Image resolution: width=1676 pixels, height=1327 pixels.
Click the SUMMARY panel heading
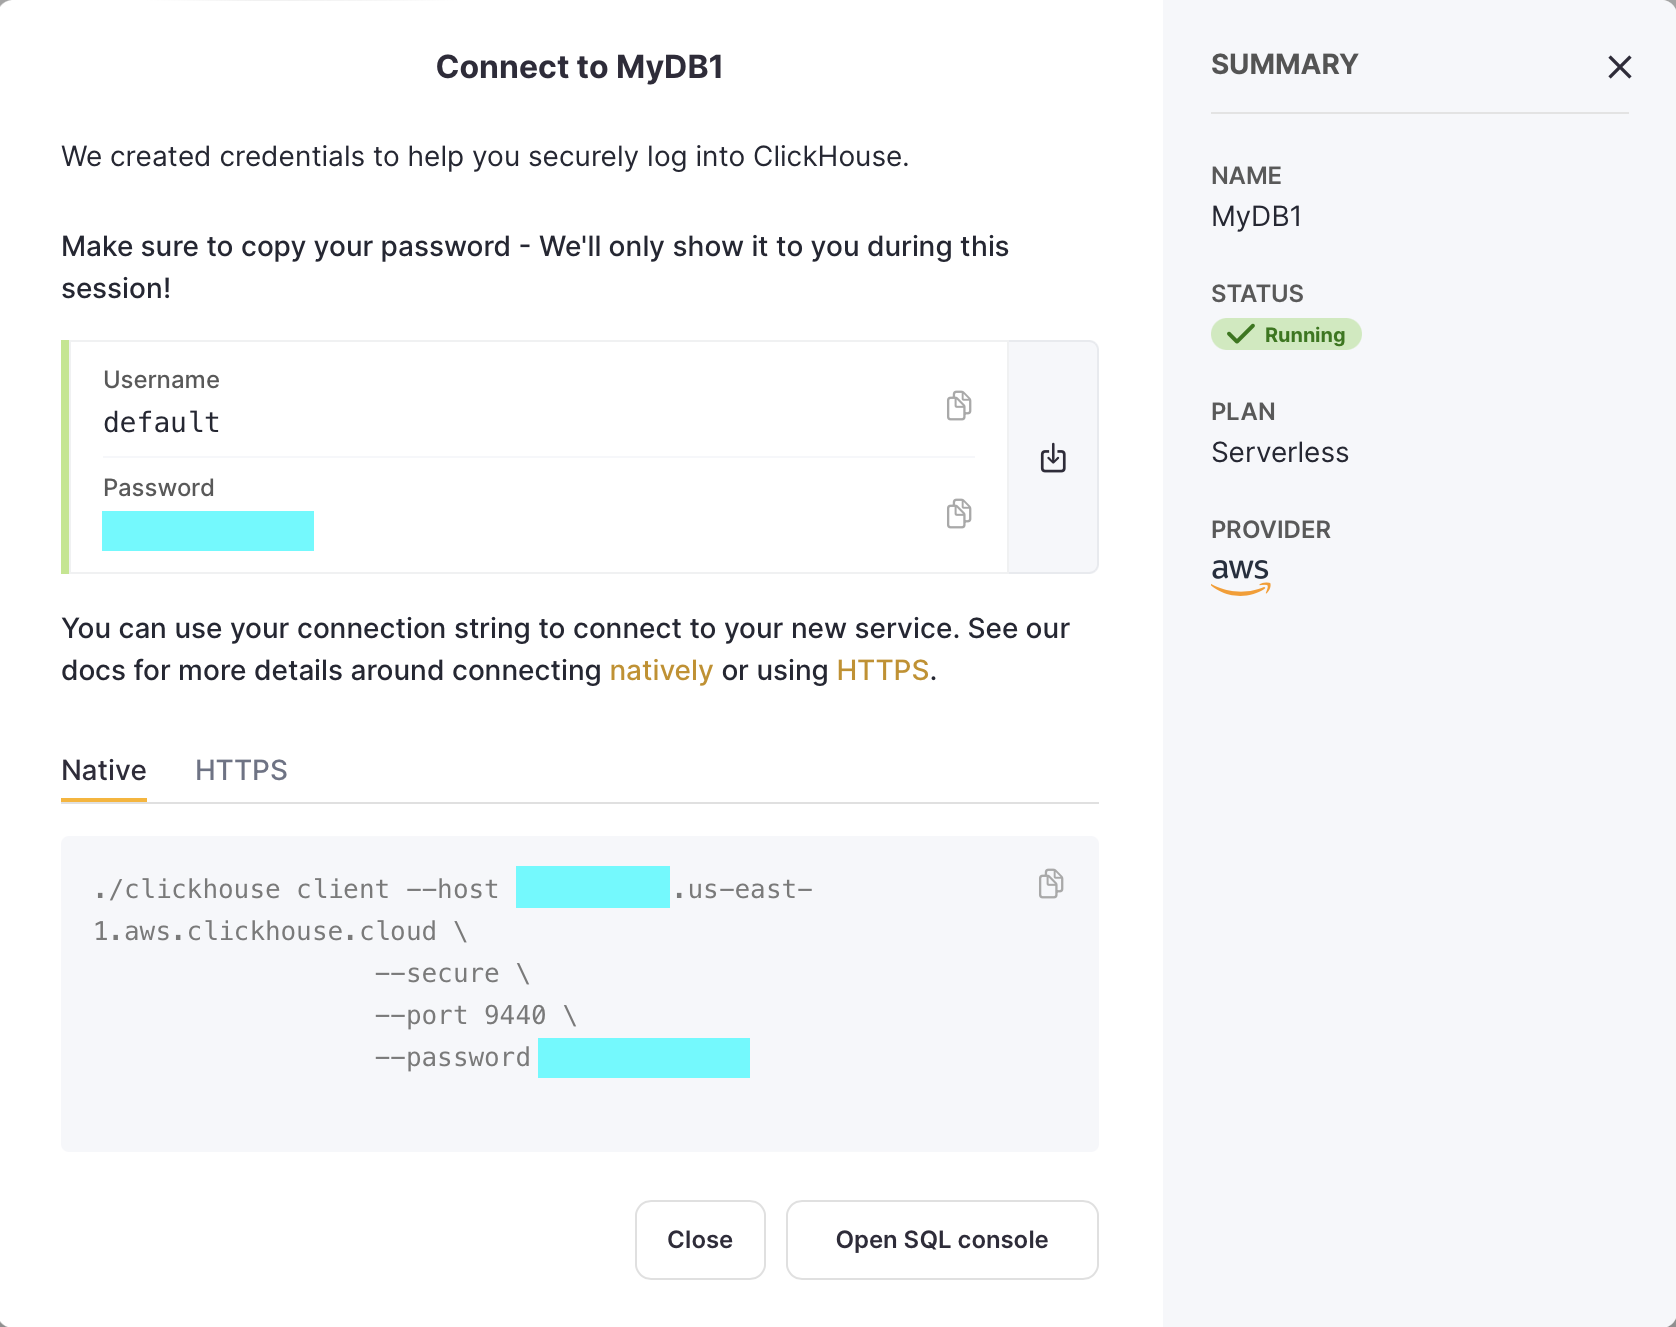(1285, 65)
